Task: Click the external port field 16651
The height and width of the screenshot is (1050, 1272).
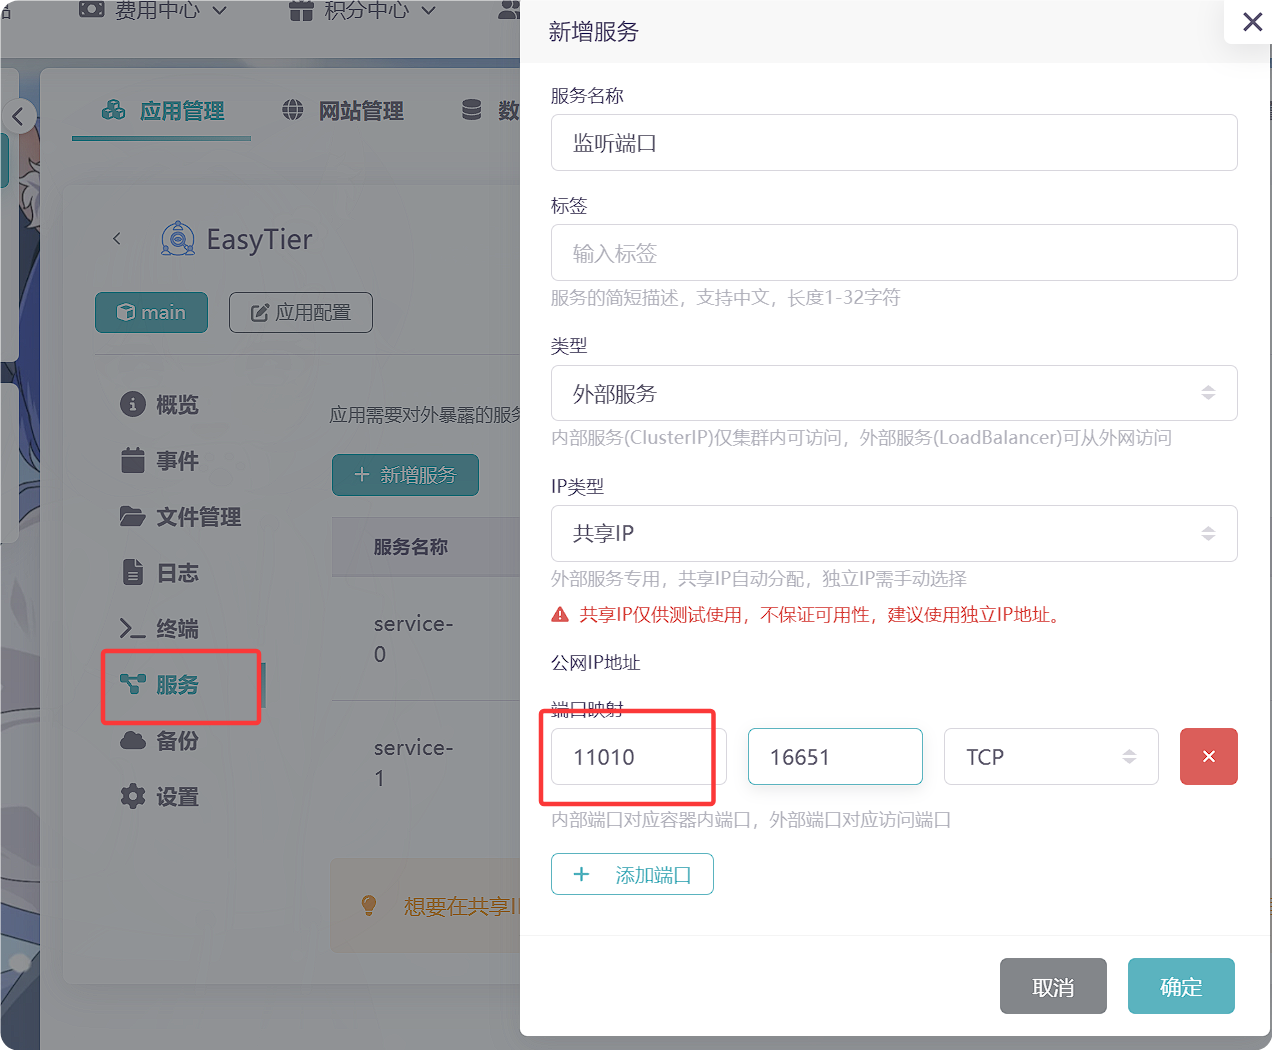Action: tap(834, 757)
